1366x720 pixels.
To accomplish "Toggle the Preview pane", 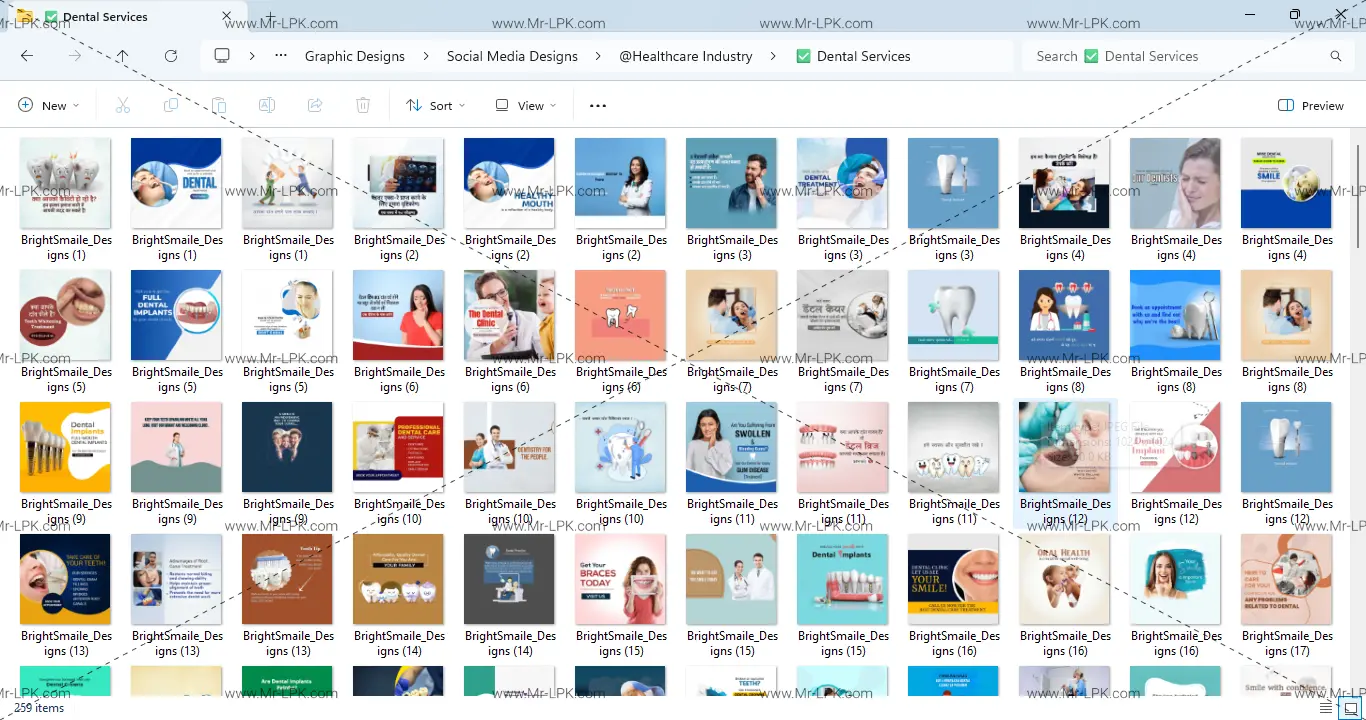I will click(x=1310, y=105).
